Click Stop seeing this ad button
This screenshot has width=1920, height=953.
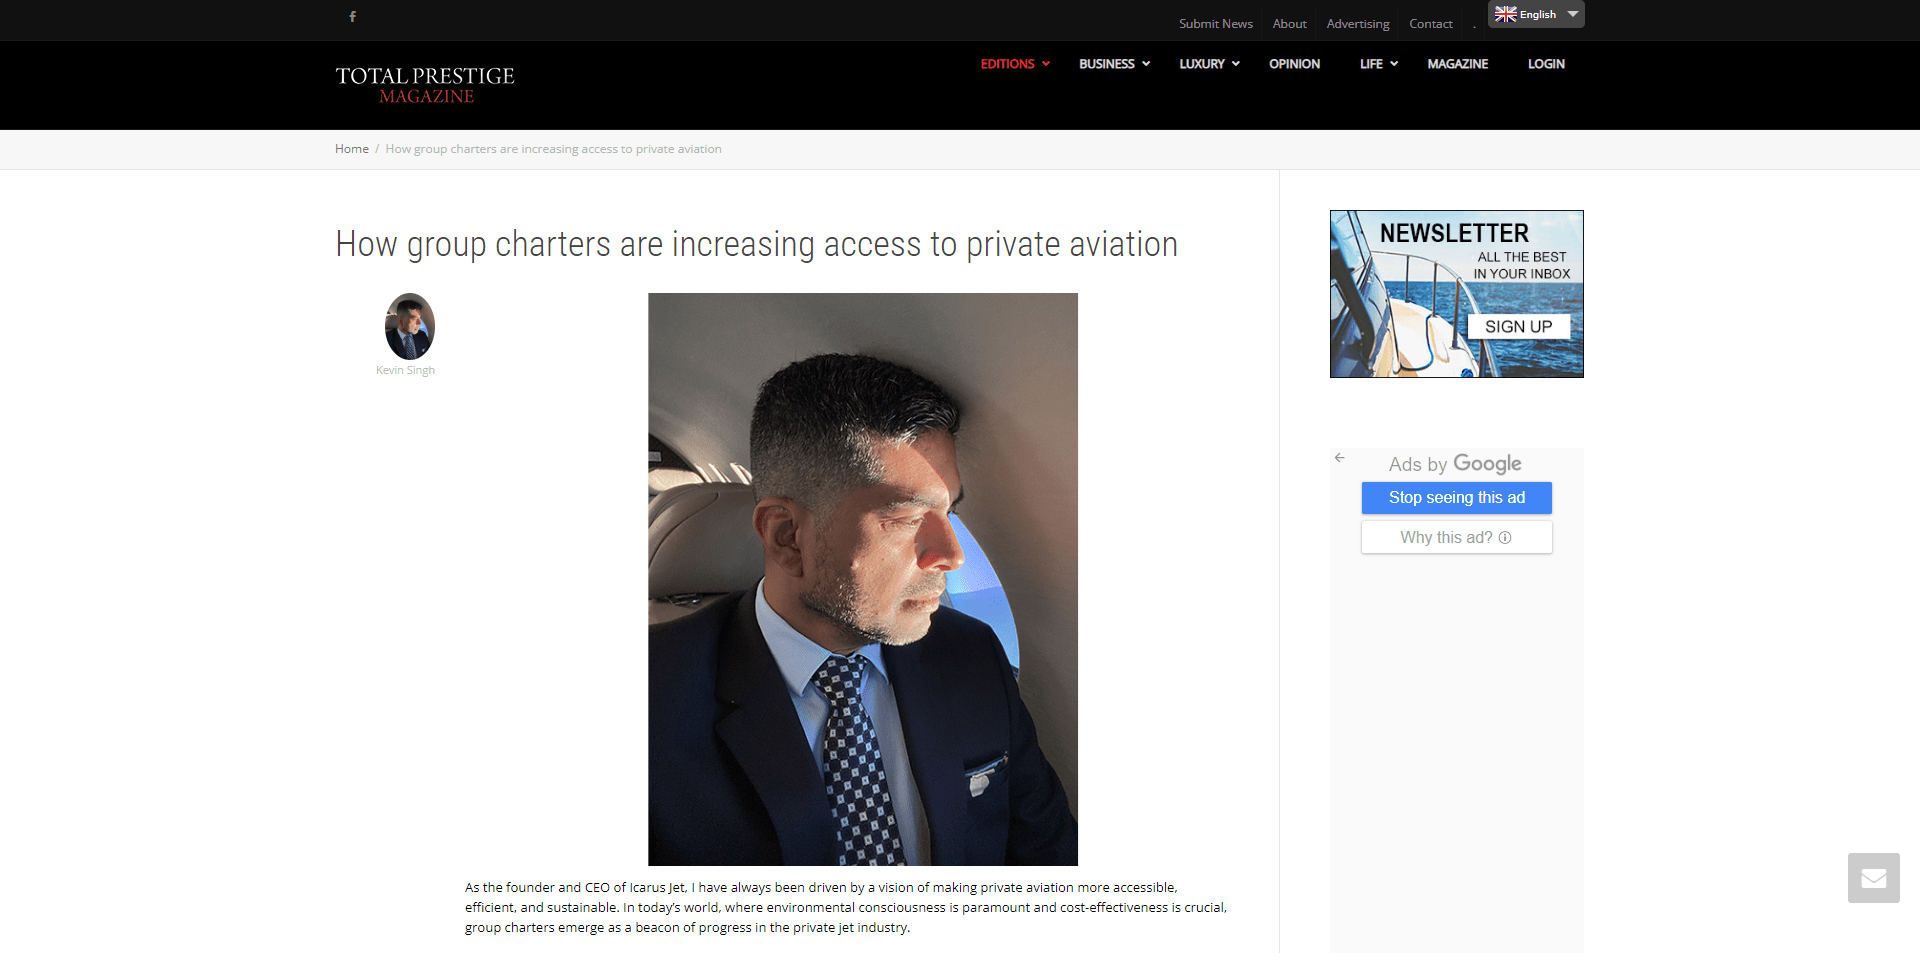[1456, 498]
